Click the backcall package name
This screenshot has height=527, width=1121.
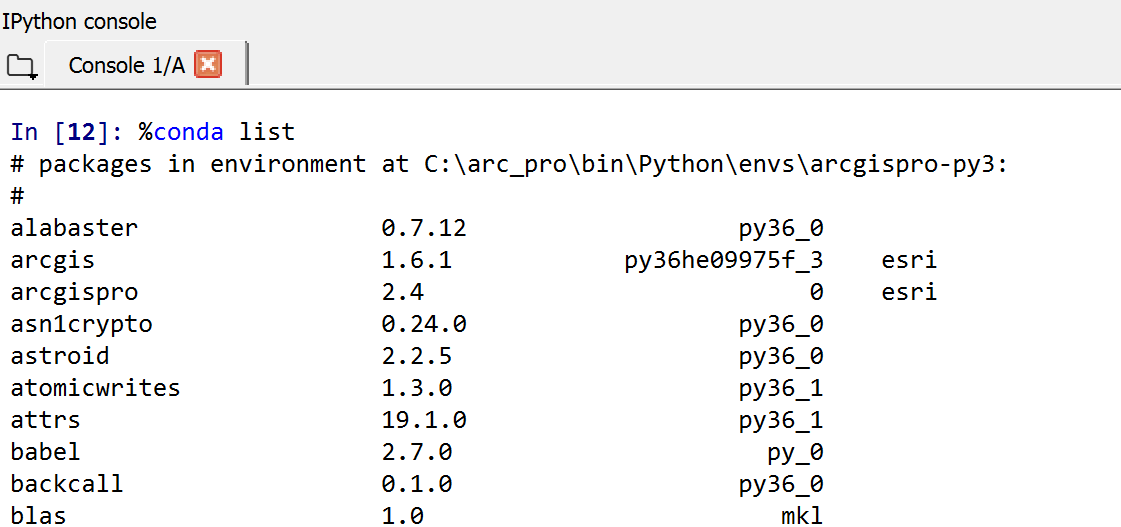(67, 484)
